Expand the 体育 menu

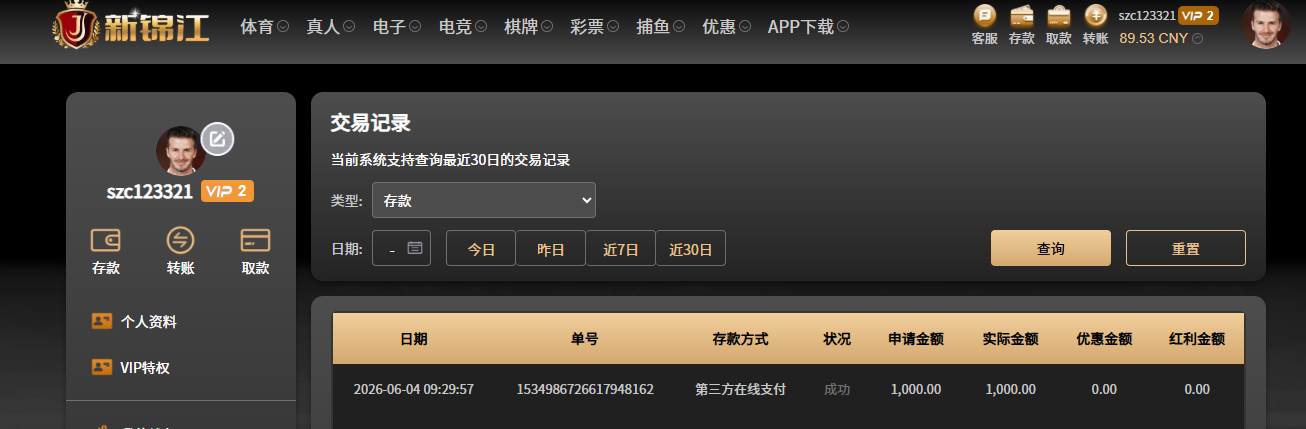[x=264, y=27]
